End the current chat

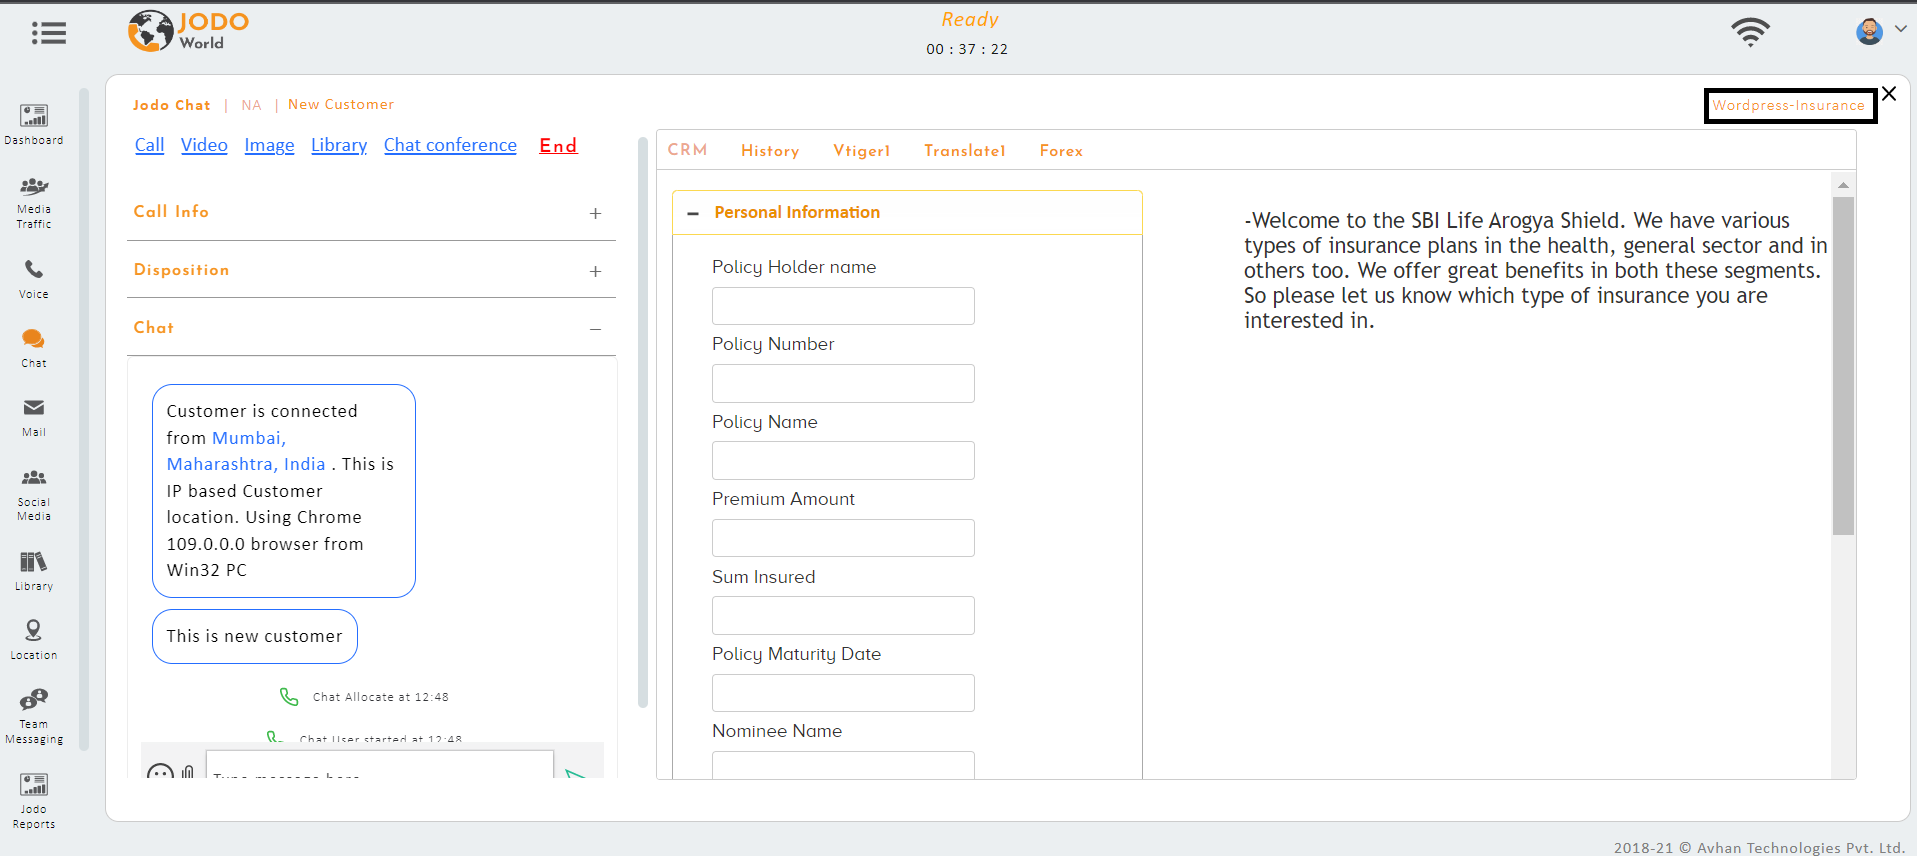tap(558, 145)
